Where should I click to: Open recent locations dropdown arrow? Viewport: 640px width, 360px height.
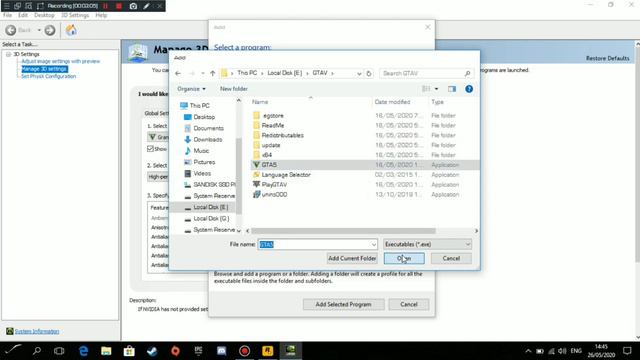[202, 73]
